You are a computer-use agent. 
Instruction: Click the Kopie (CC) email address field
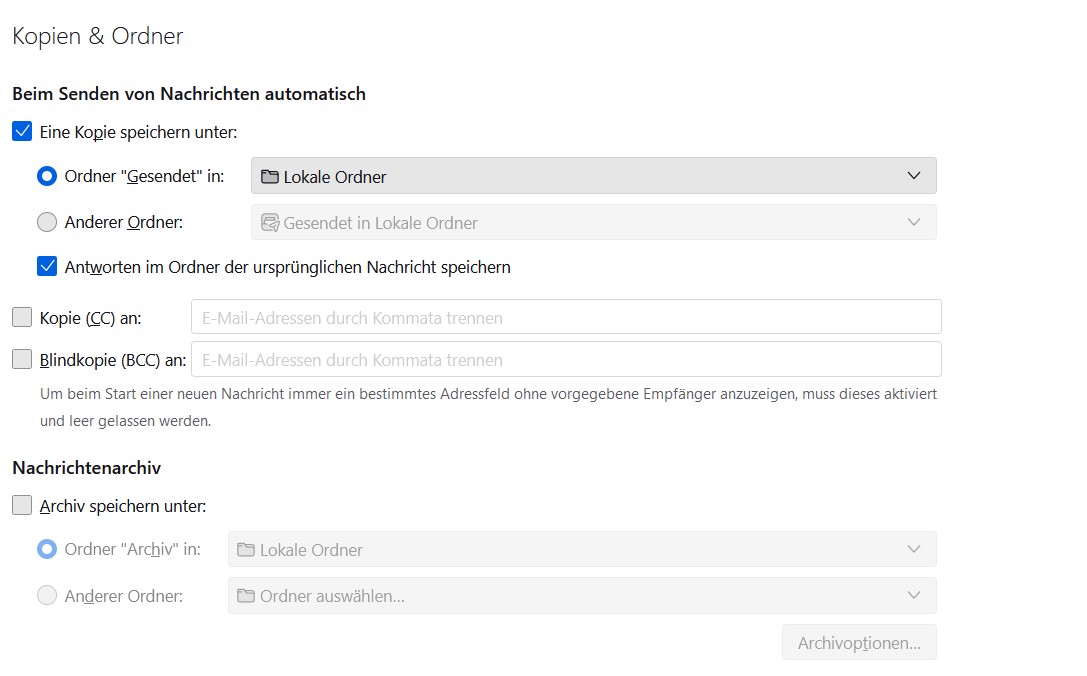[x=566, y=317]
